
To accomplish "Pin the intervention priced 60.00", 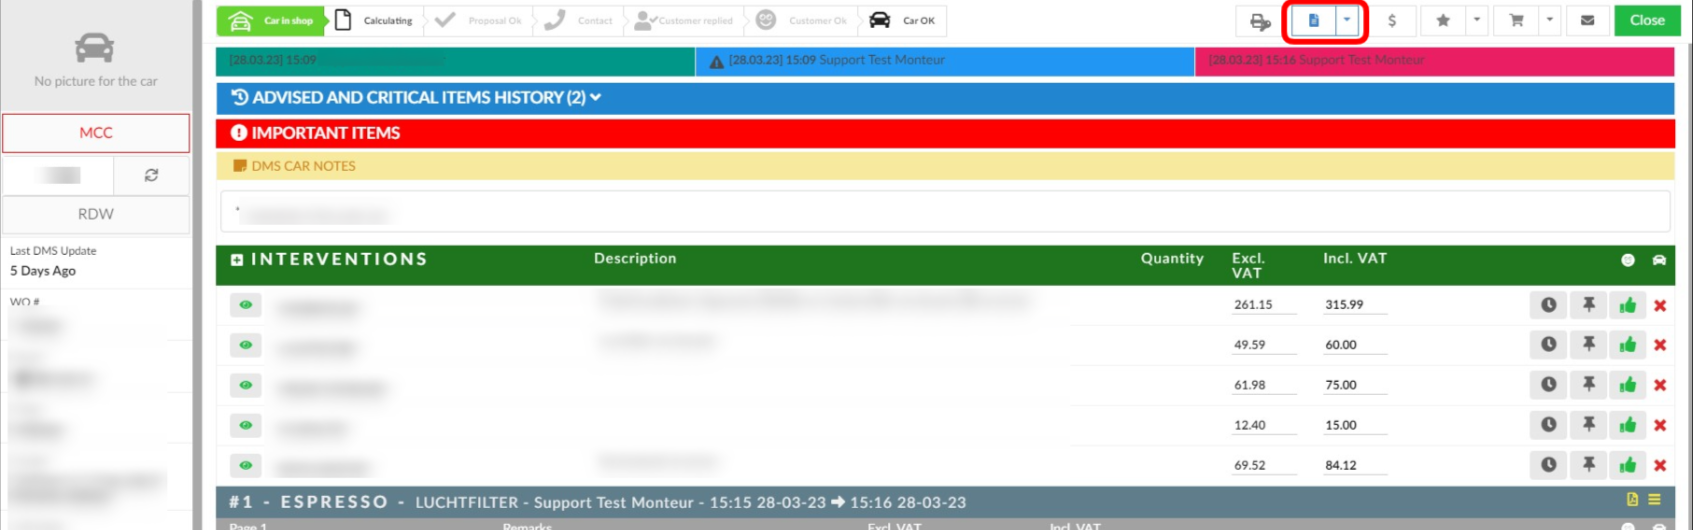I will 1588,345.
